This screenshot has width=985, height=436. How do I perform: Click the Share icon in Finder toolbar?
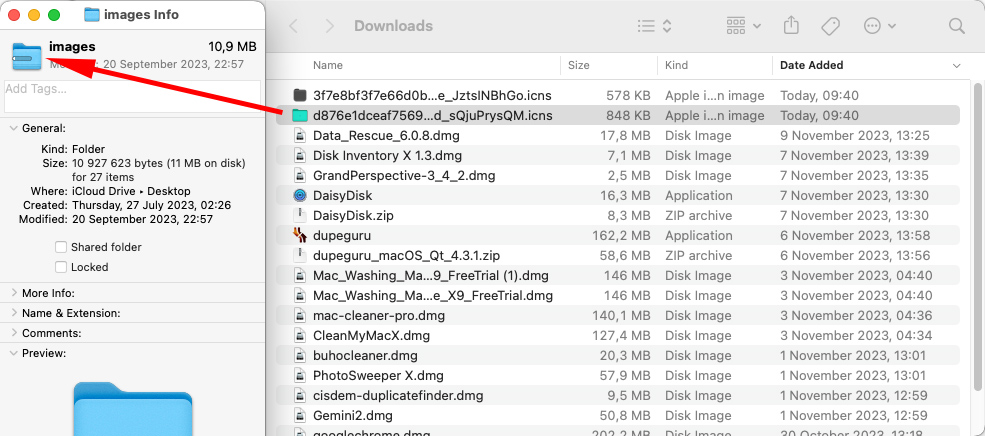coord(792,26)
